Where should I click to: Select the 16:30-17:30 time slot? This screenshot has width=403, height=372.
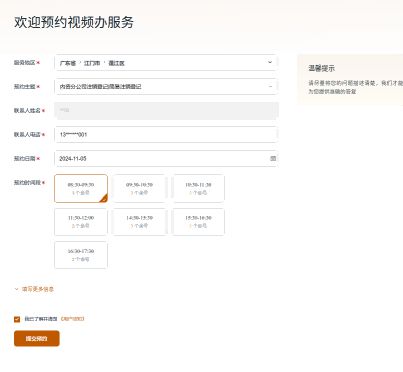click(x=81, y=255)
